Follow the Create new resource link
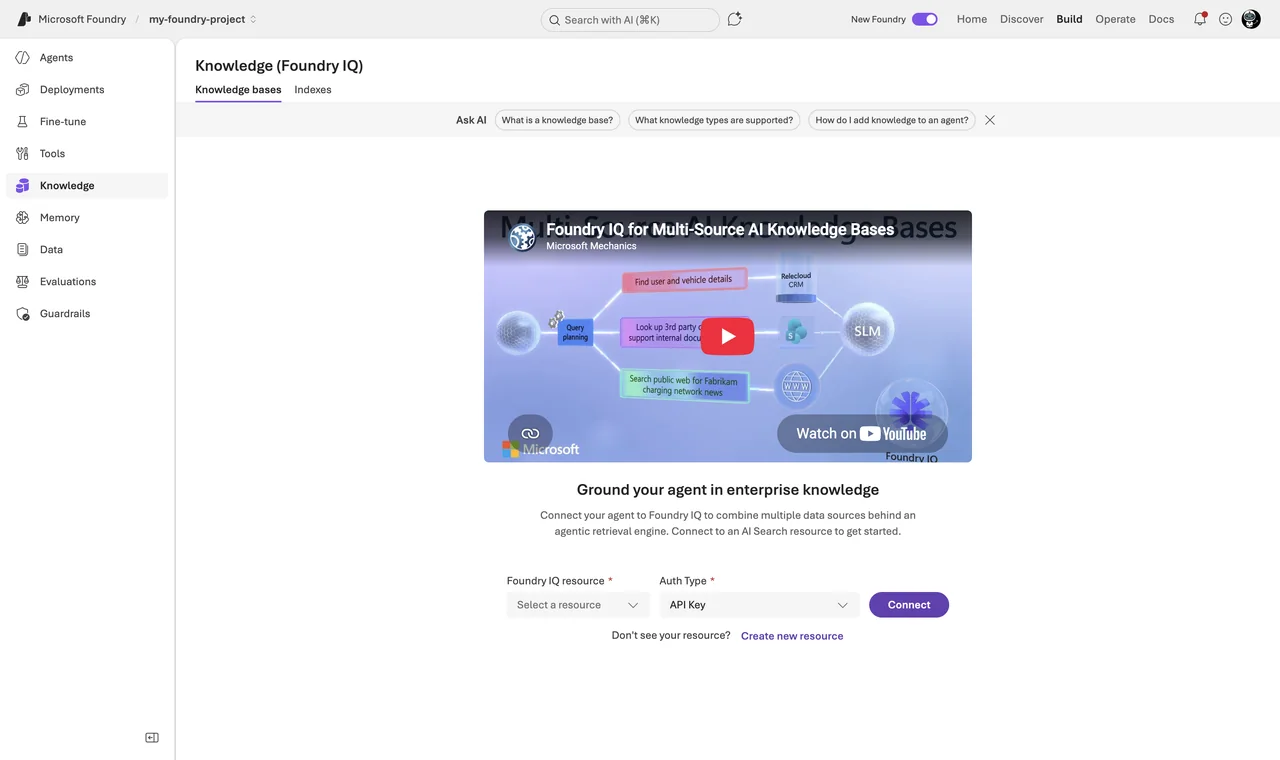This screenshot has width=1280, height=760. [x=792, y=636]
